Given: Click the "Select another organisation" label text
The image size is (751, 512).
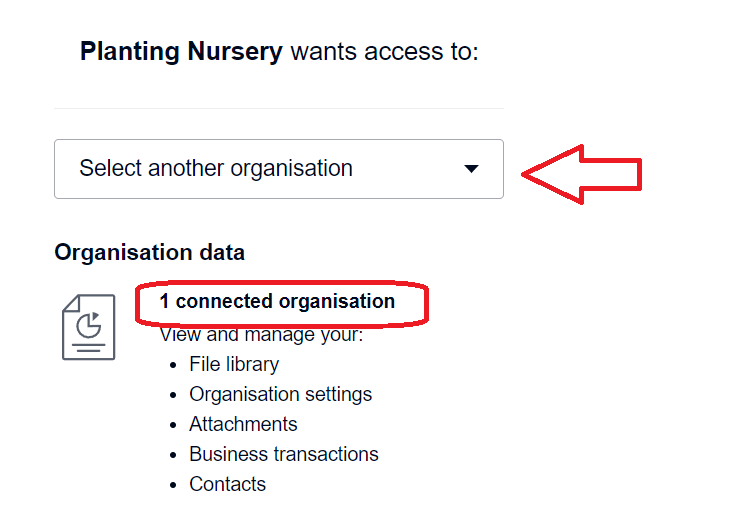Looking at the screenshot, I should [216, 169].
